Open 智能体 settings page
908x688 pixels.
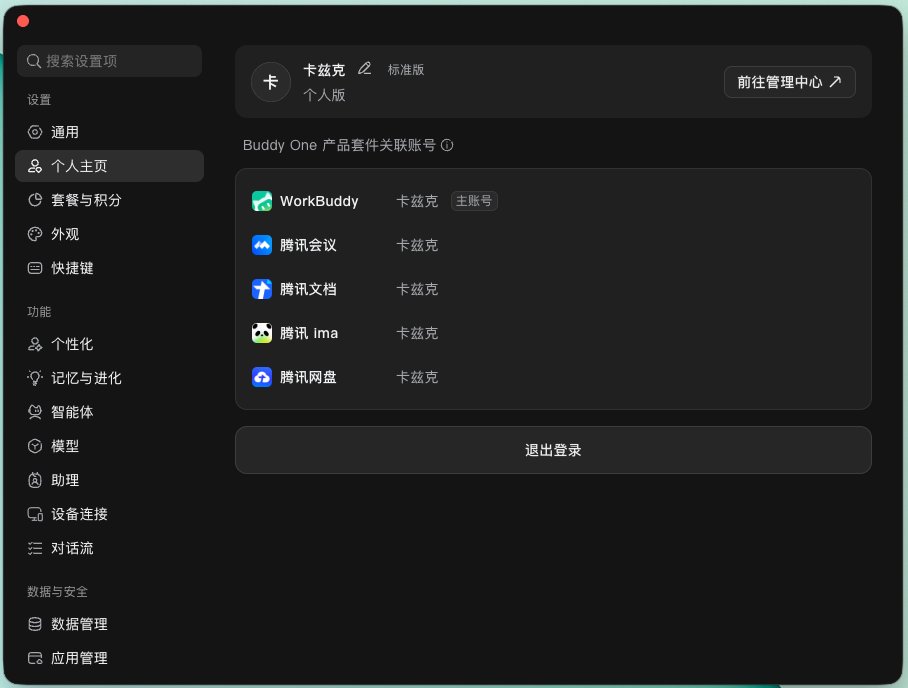click(109, 412)
